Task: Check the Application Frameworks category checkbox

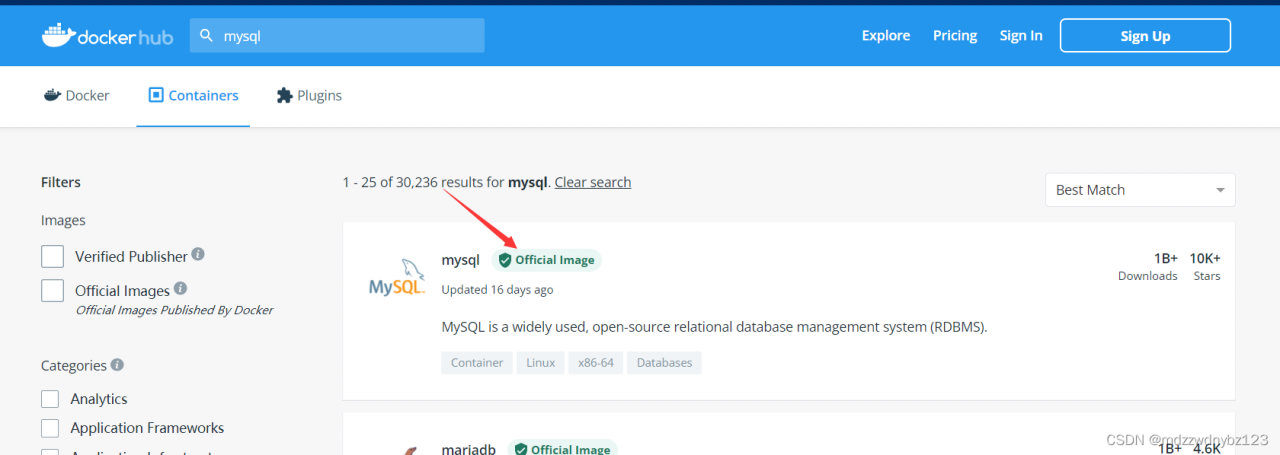Action: point(50,428)
